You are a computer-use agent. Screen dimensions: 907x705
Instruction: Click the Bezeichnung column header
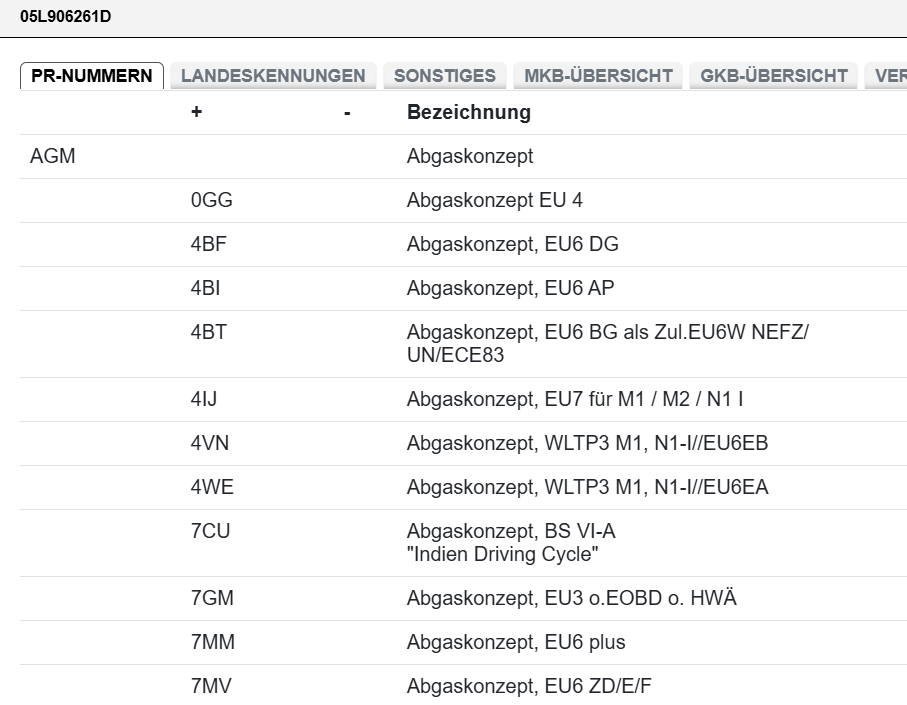(468, 113)
